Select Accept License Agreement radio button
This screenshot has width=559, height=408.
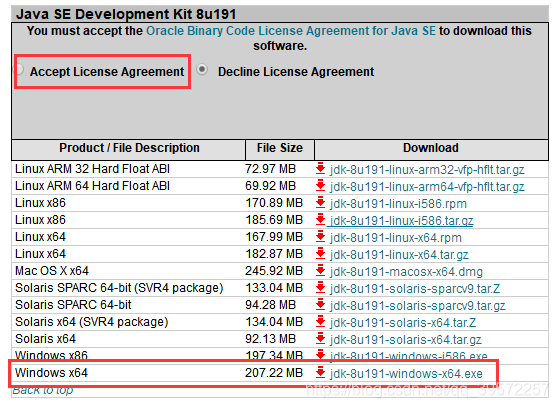point(20,69)
